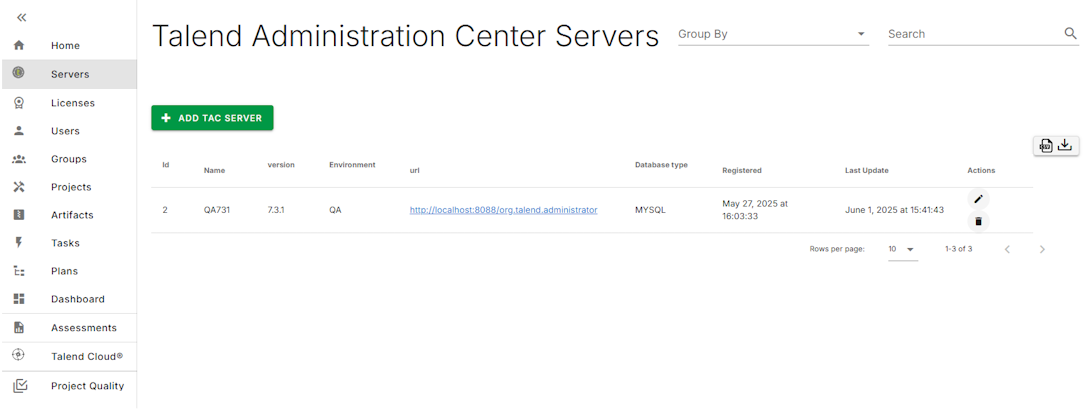Click the 7.3.1 version cell
1092x409 pixels.
[277, 209]
